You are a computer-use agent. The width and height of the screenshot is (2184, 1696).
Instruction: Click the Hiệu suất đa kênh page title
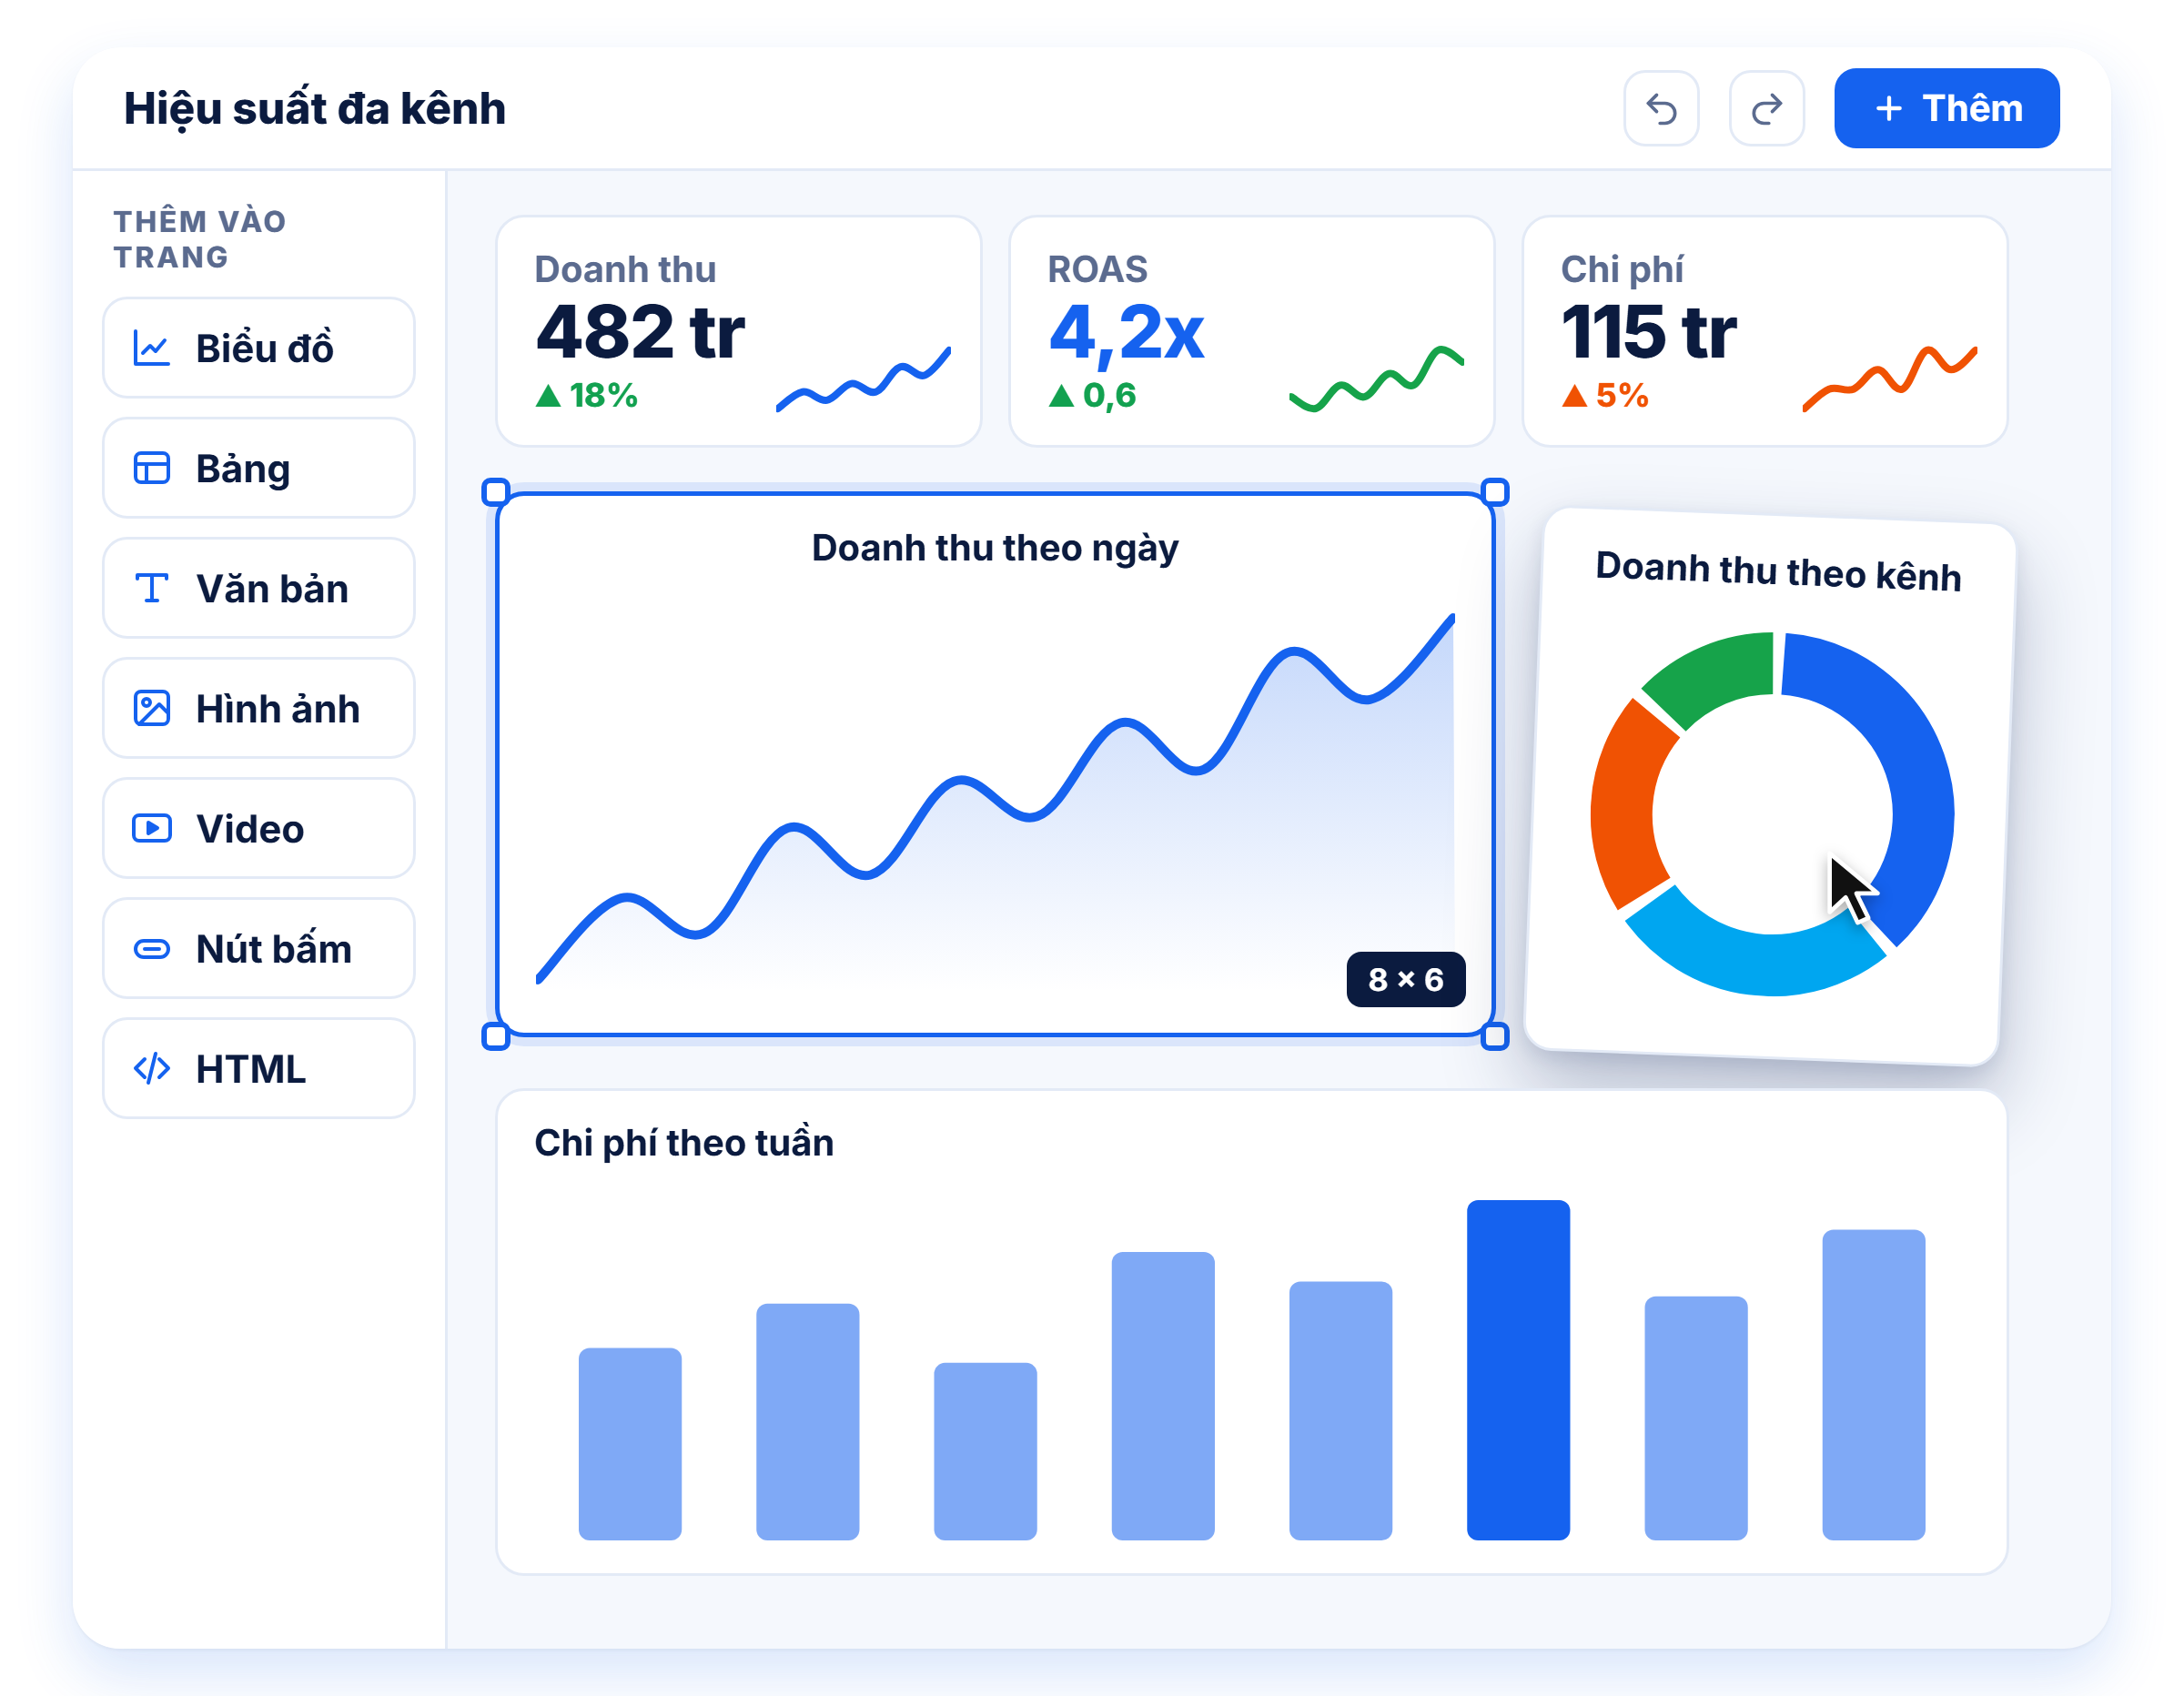point(315,109)
